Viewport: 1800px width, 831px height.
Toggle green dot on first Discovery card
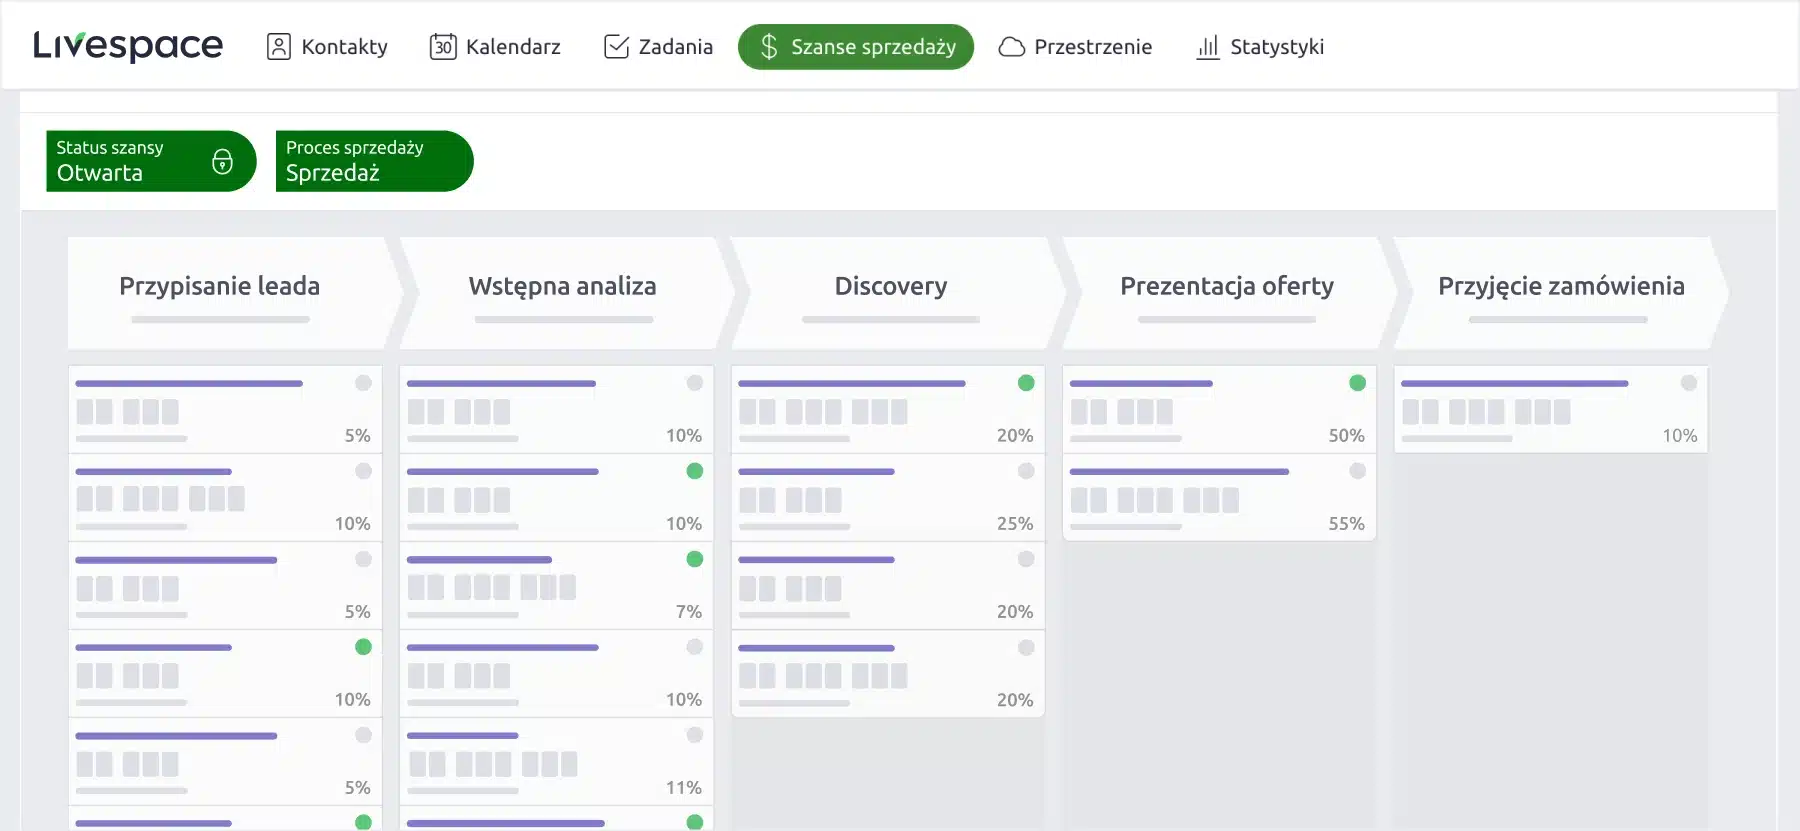tap(1026, 383)
